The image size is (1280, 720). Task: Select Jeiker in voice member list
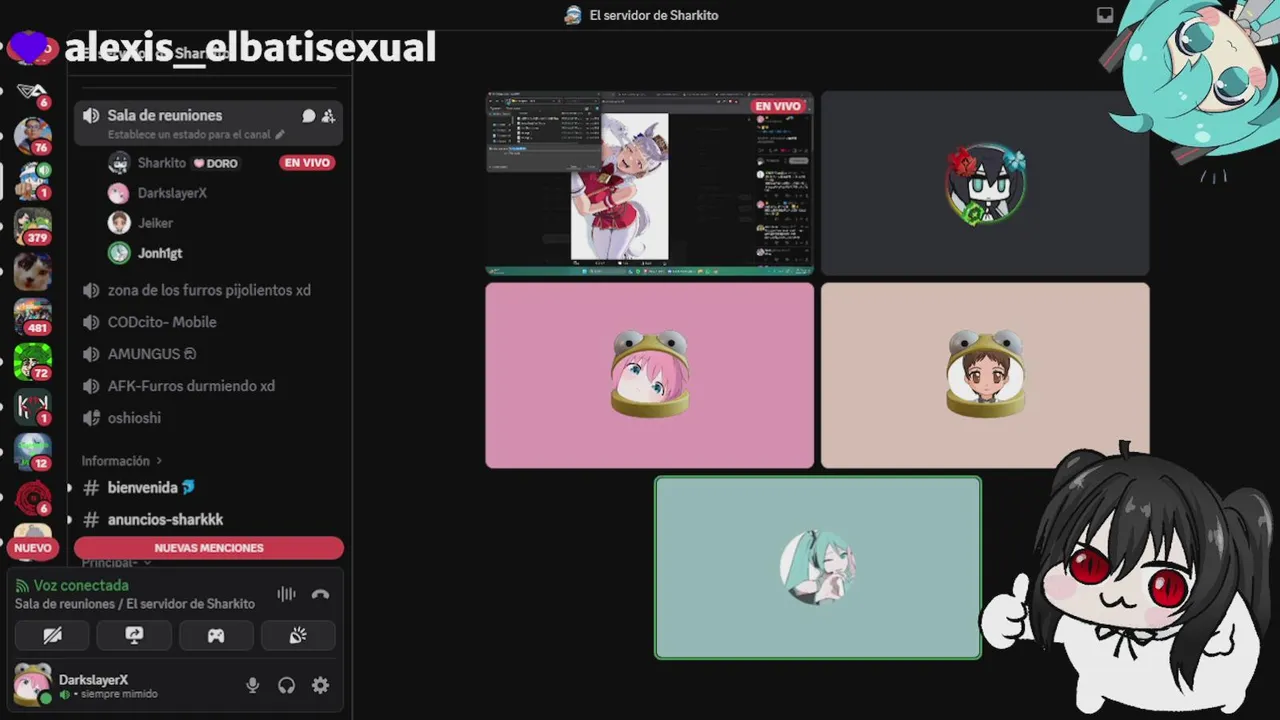pos(155,223)
